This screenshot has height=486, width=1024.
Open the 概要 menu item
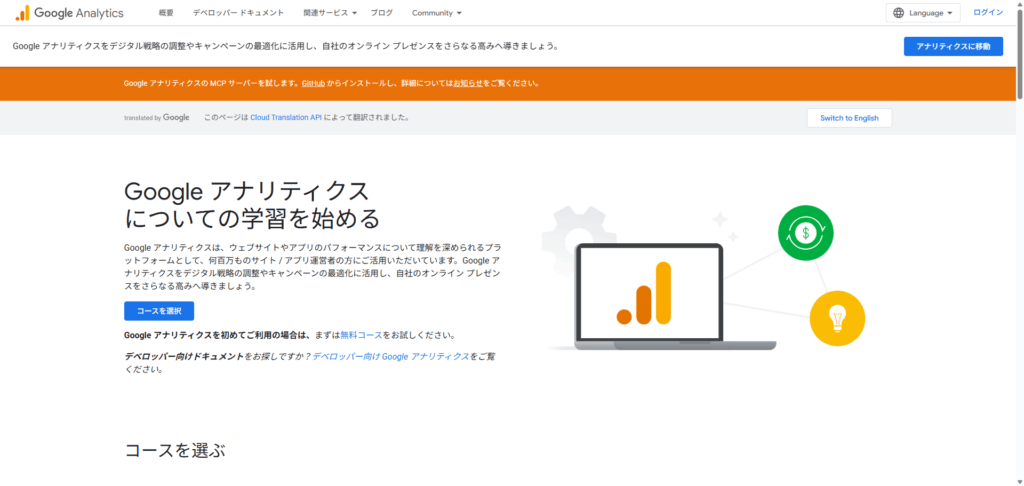click(x=166, y=13)
